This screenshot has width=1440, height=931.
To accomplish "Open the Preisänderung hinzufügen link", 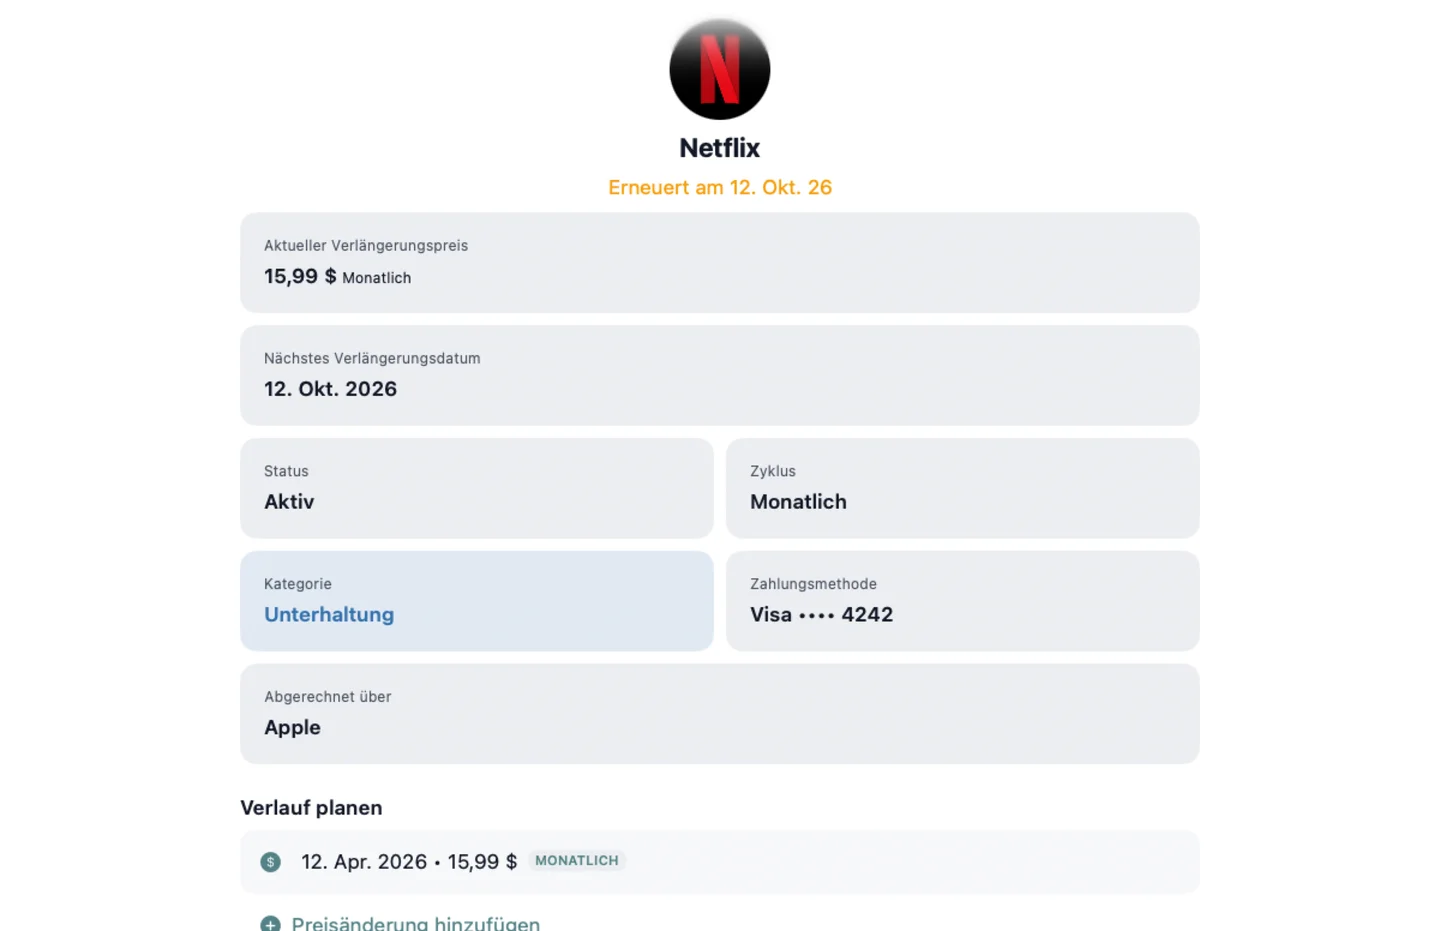I will pyautogui.click(x=415, y=923).
